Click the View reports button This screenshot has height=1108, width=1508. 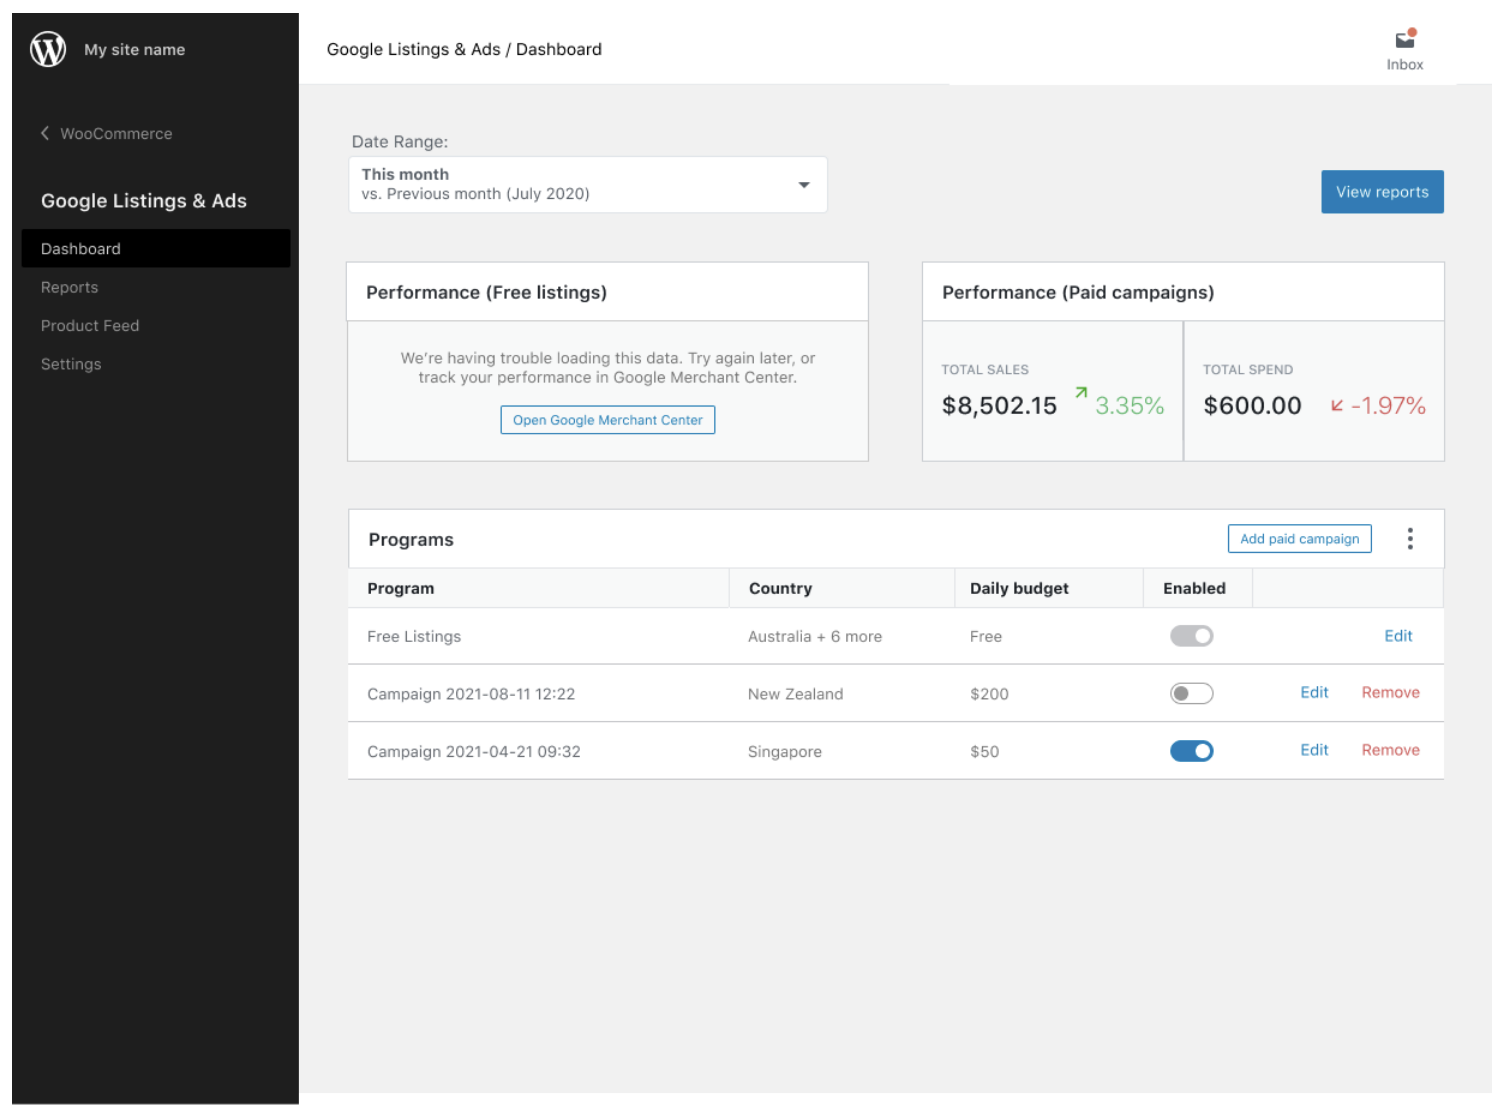coord(1382,191)
